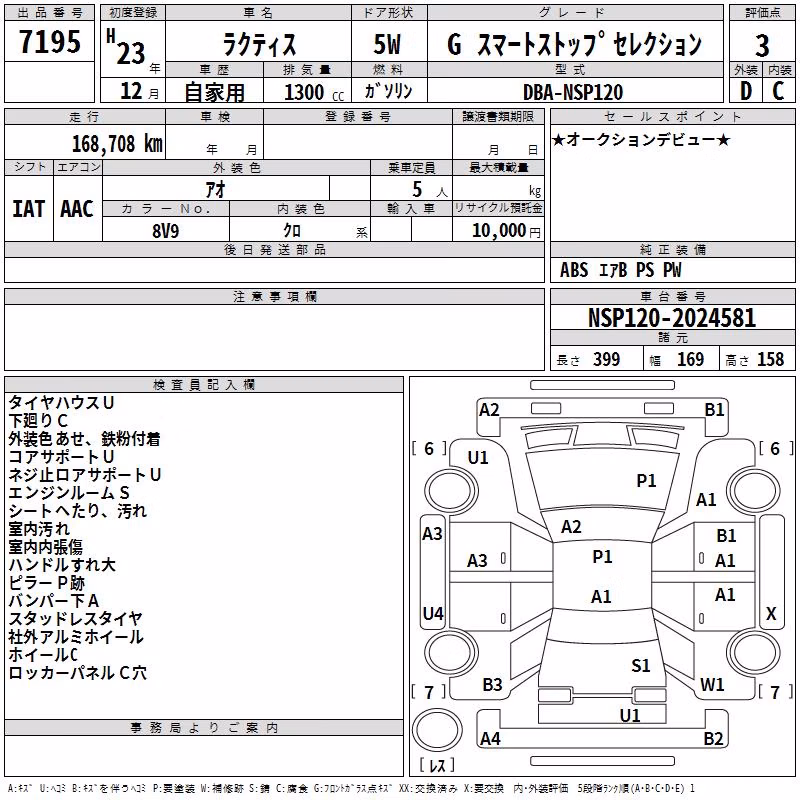Select the damage code legend at the bottom
The image size is (800, 800).
351,788
